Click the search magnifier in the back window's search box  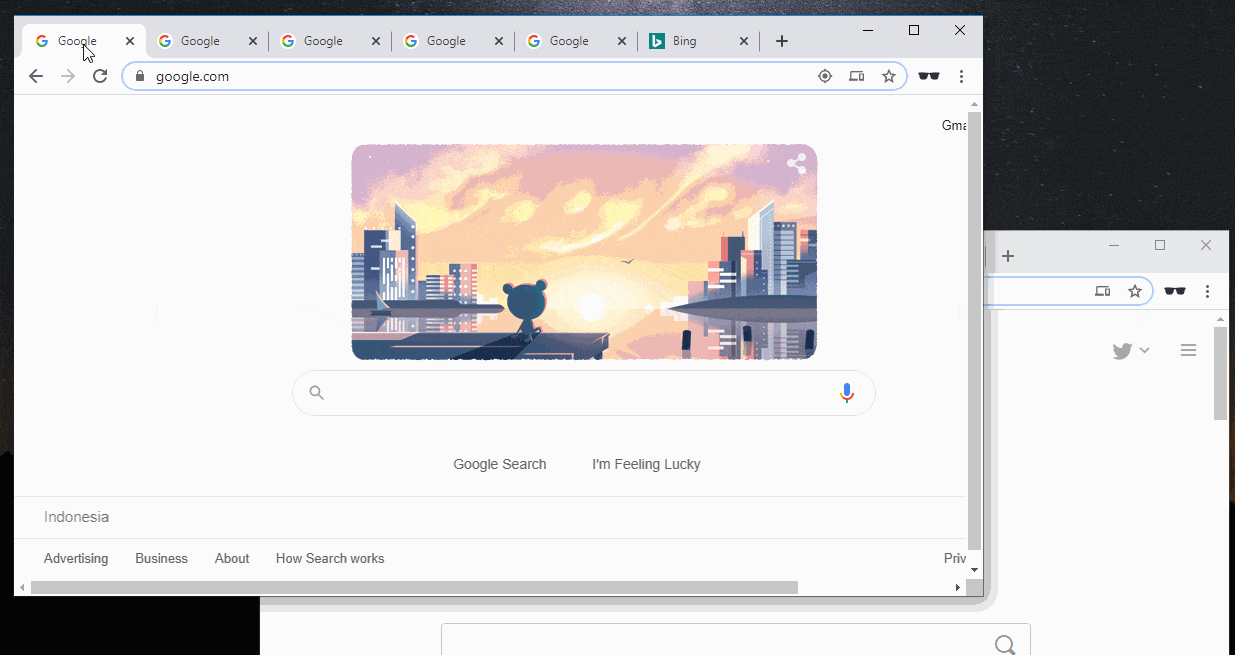[x=1006, y=645]
